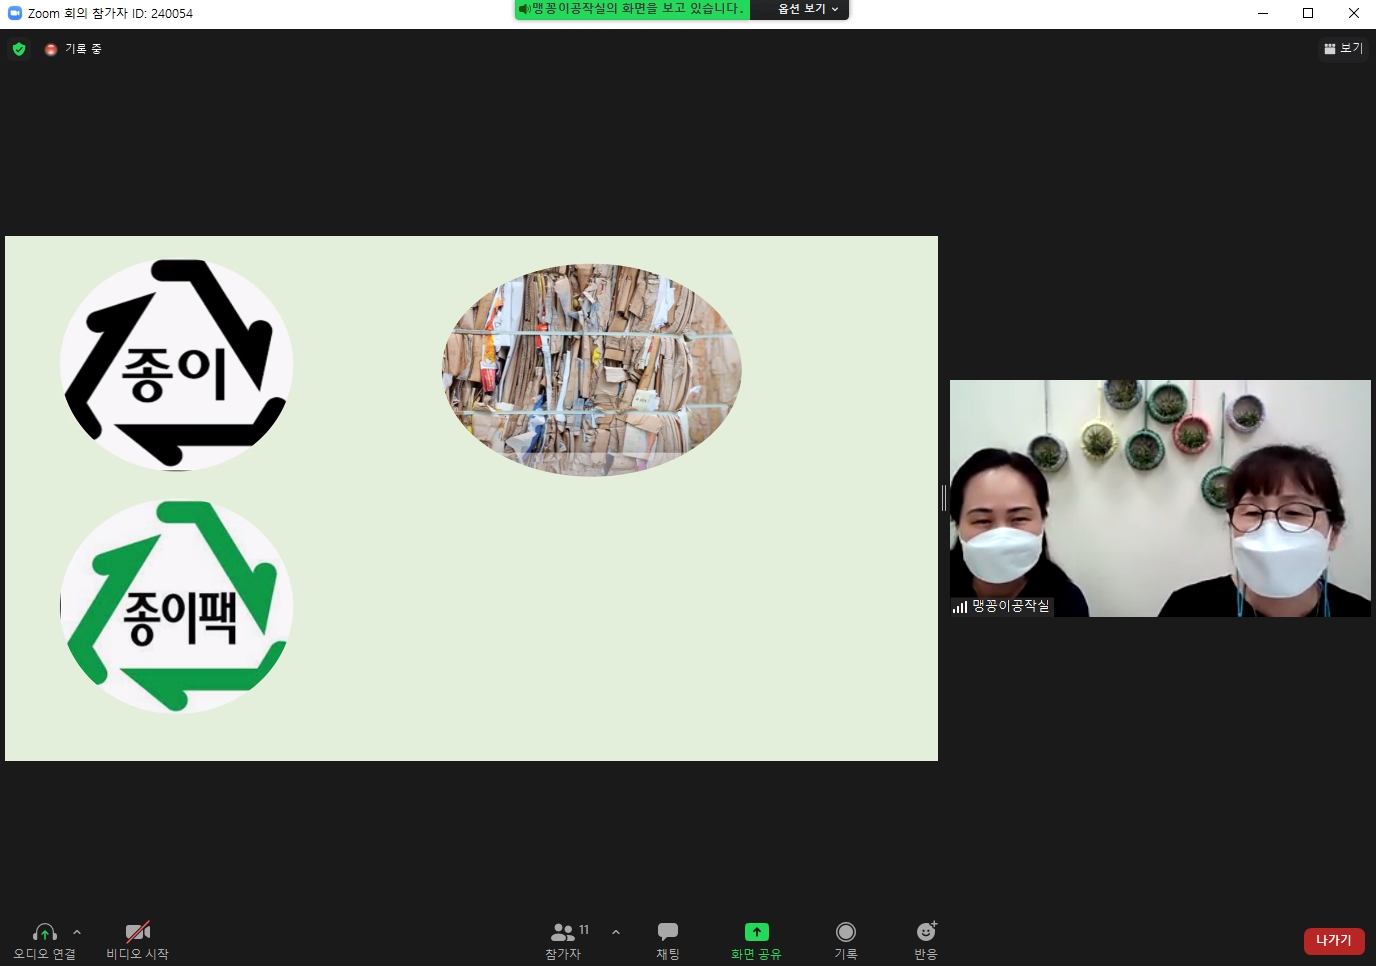
Task: Click the 기록 중 recording status text
Action: [83, 49]
